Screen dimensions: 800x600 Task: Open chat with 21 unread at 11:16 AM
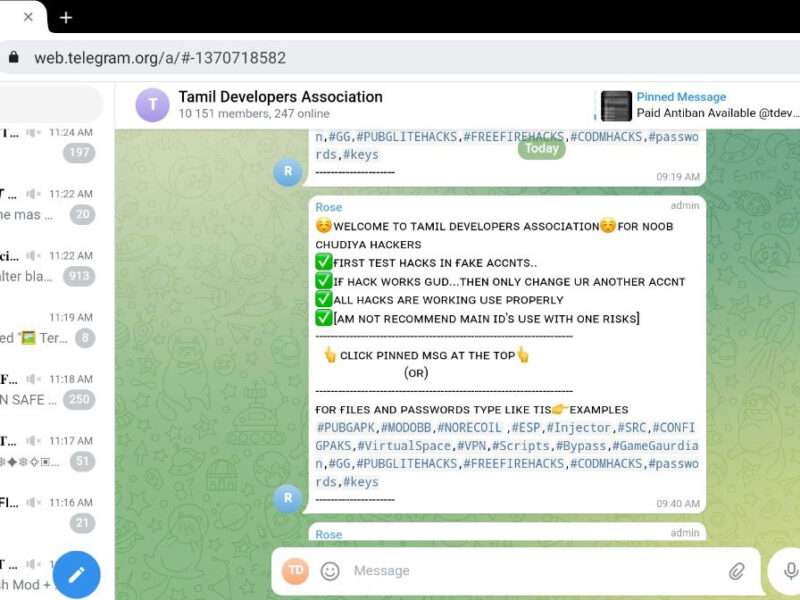51,513
